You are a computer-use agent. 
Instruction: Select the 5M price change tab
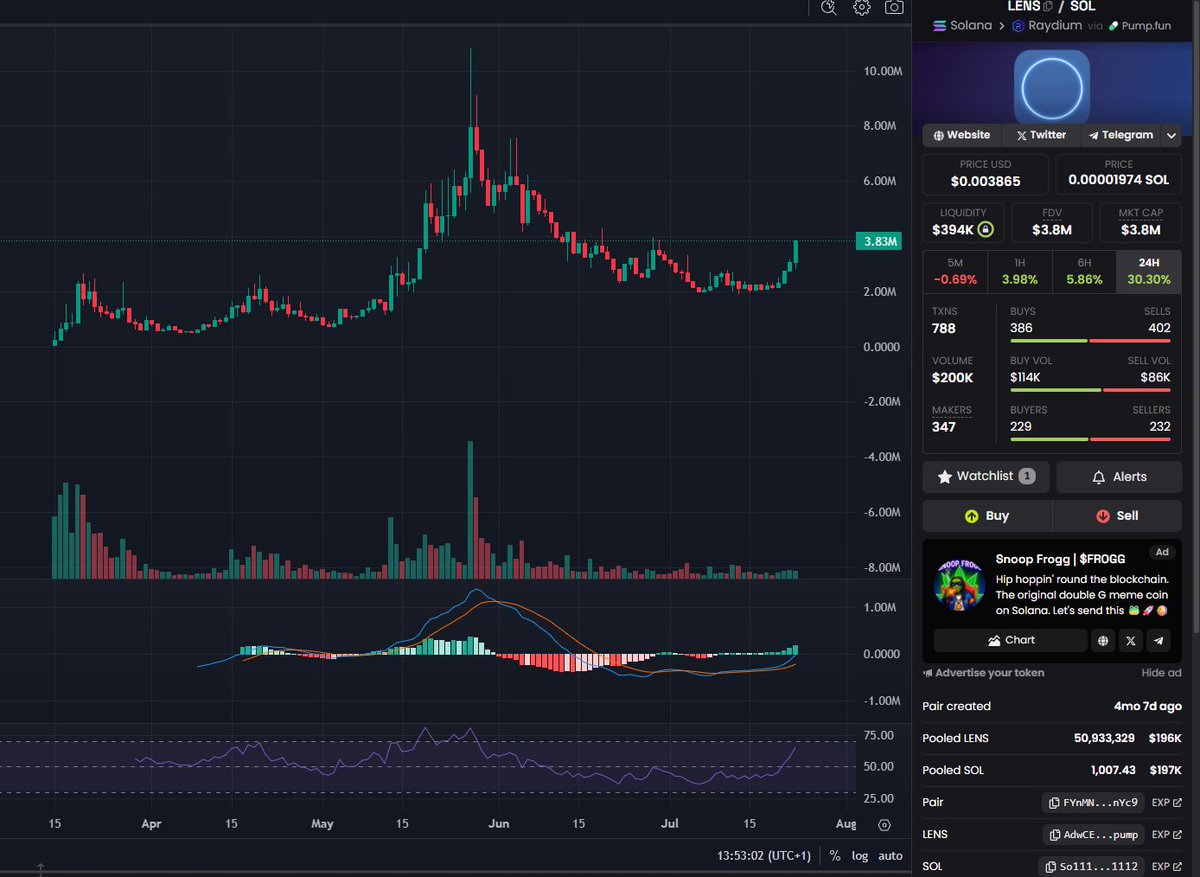(x=954, y=272)
